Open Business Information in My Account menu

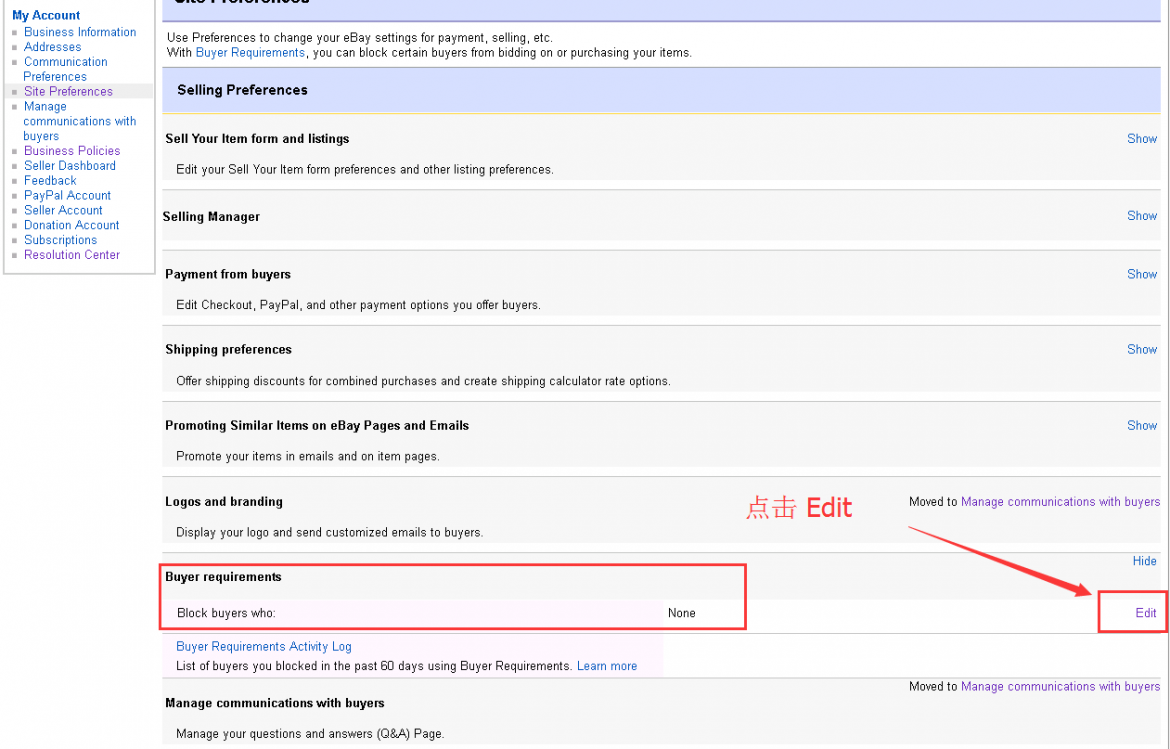coord(80,32)
